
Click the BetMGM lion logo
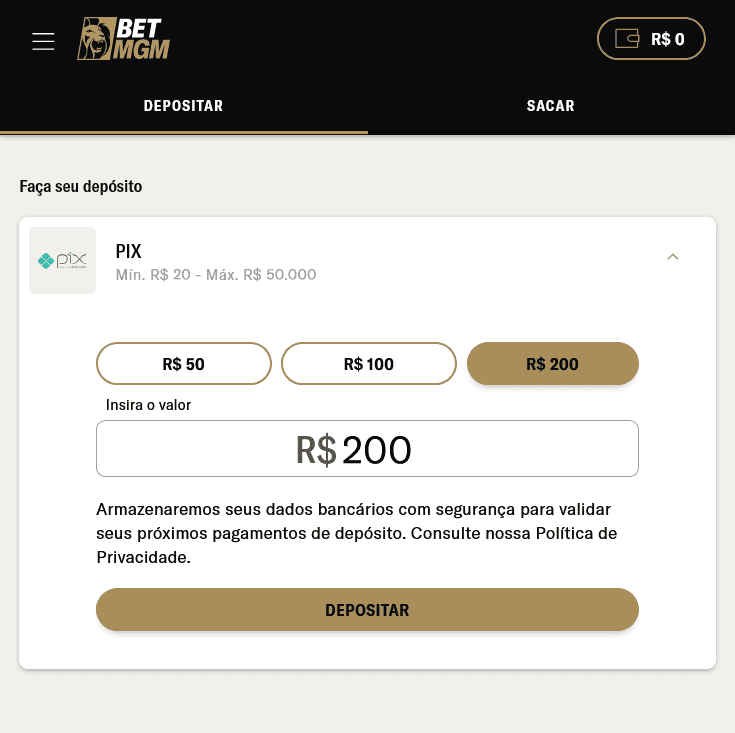pyautogui.click(x=124, y=39)
